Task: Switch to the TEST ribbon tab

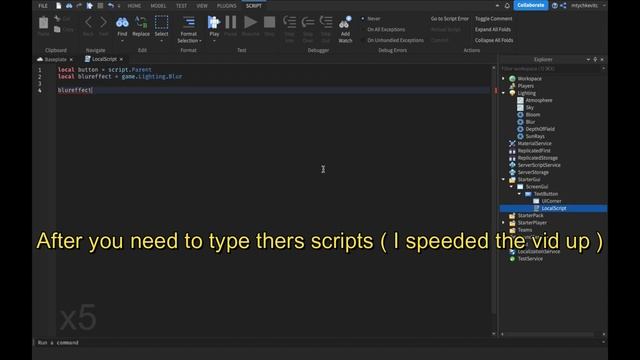Action: (181, 6)
